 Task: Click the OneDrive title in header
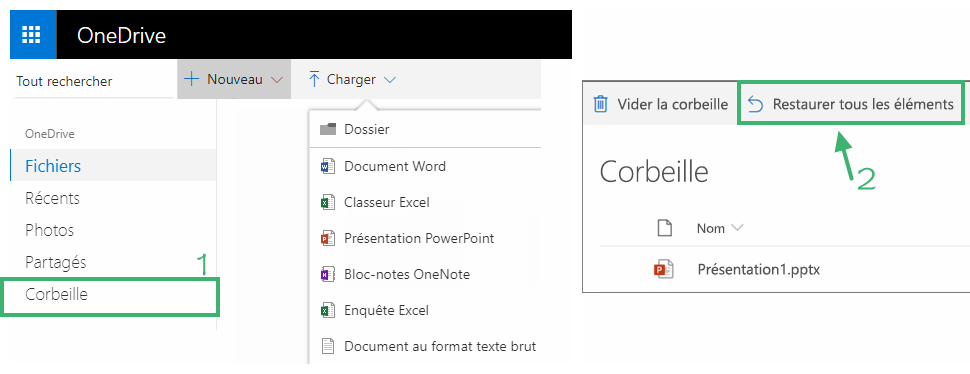point(121,35)
